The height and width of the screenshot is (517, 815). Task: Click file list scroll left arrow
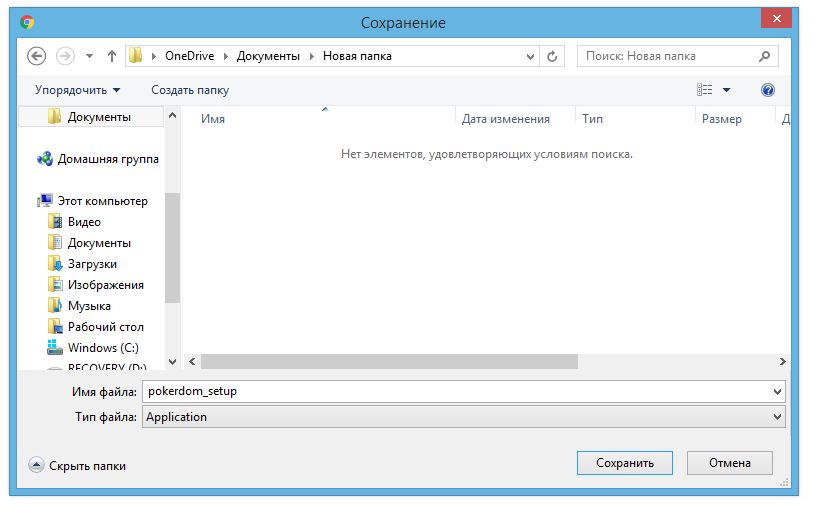click(x=192, y=362)
